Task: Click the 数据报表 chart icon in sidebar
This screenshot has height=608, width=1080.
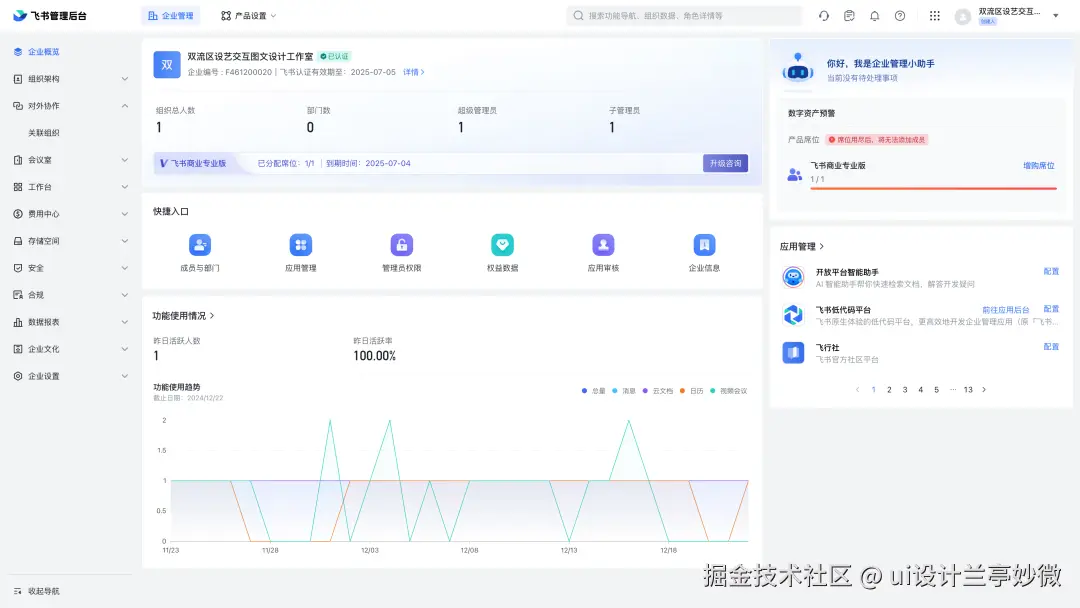Action: (x=18, y=322)
